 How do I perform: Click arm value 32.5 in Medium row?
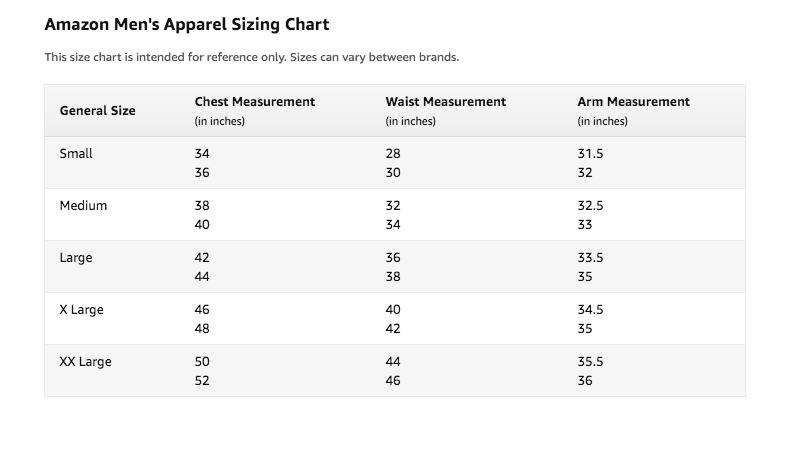point(590,206)
